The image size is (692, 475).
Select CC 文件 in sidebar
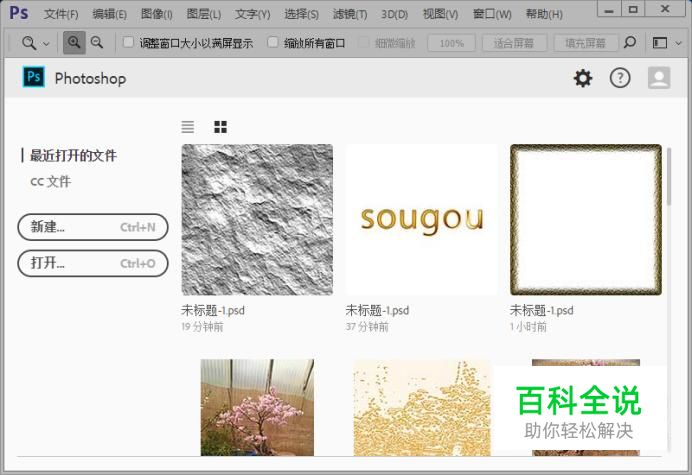pos(50,181)
